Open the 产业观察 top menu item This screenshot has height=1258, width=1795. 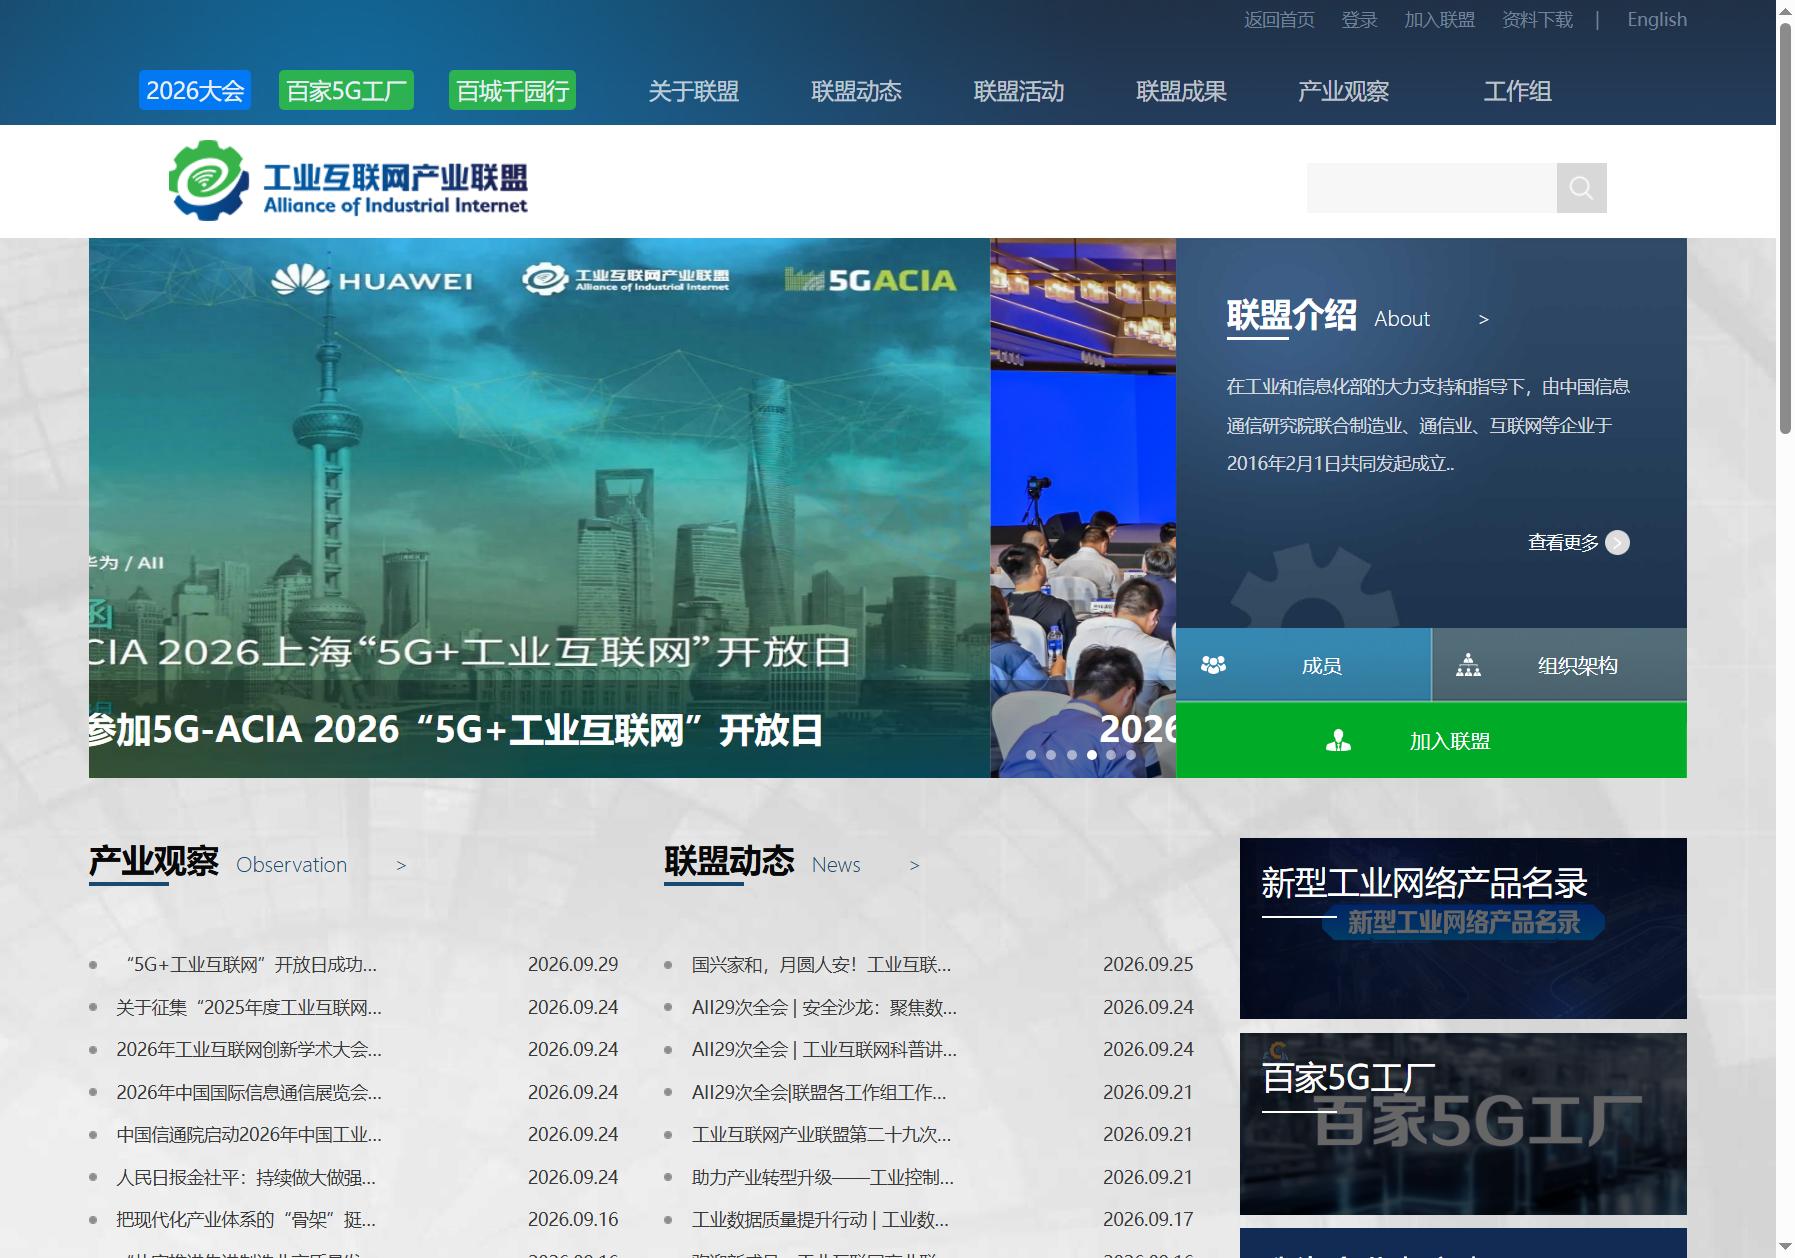coord(1343,91)
